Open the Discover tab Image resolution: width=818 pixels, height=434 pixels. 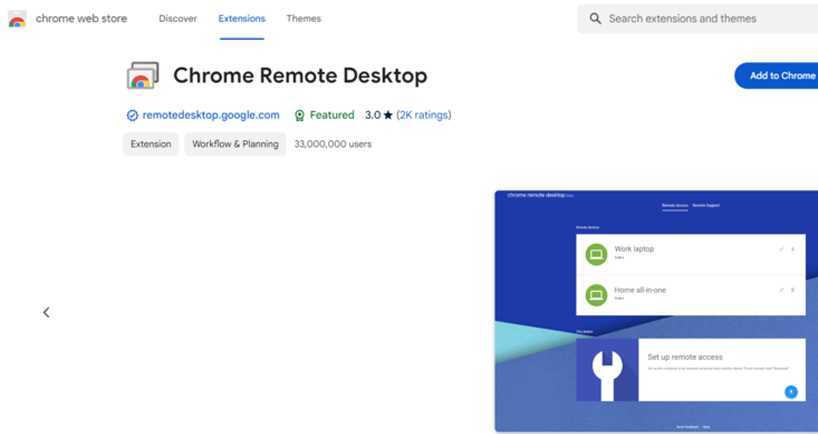[x=178, y=18]
